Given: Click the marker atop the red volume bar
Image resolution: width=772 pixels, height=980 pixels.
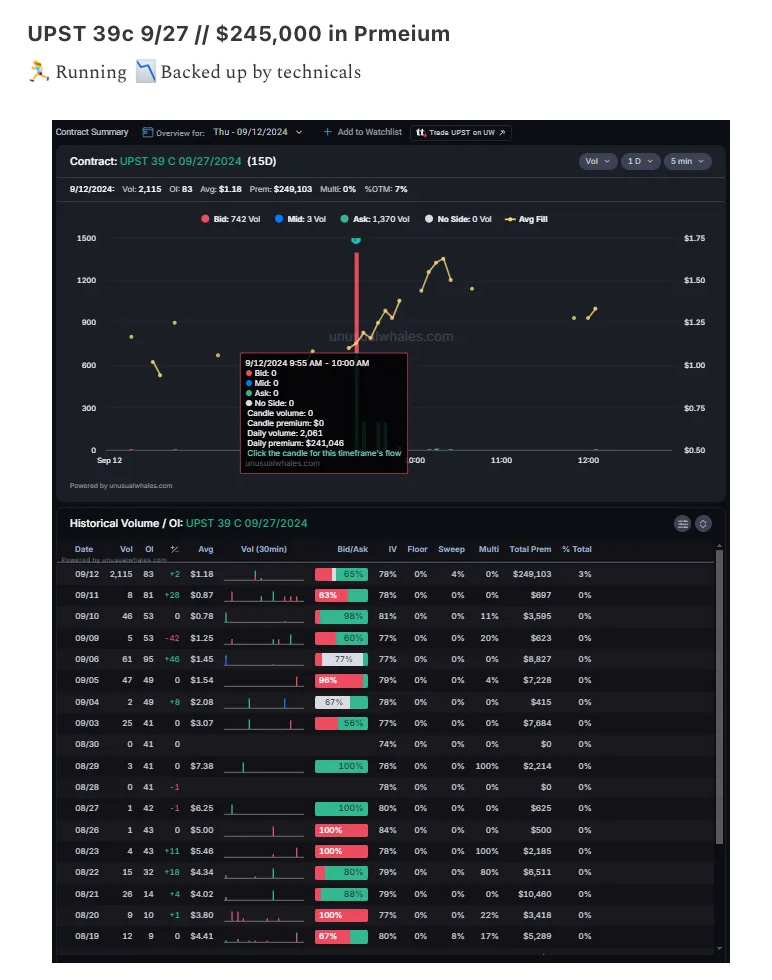Looking at the screenshot, I should coord(356,240).
